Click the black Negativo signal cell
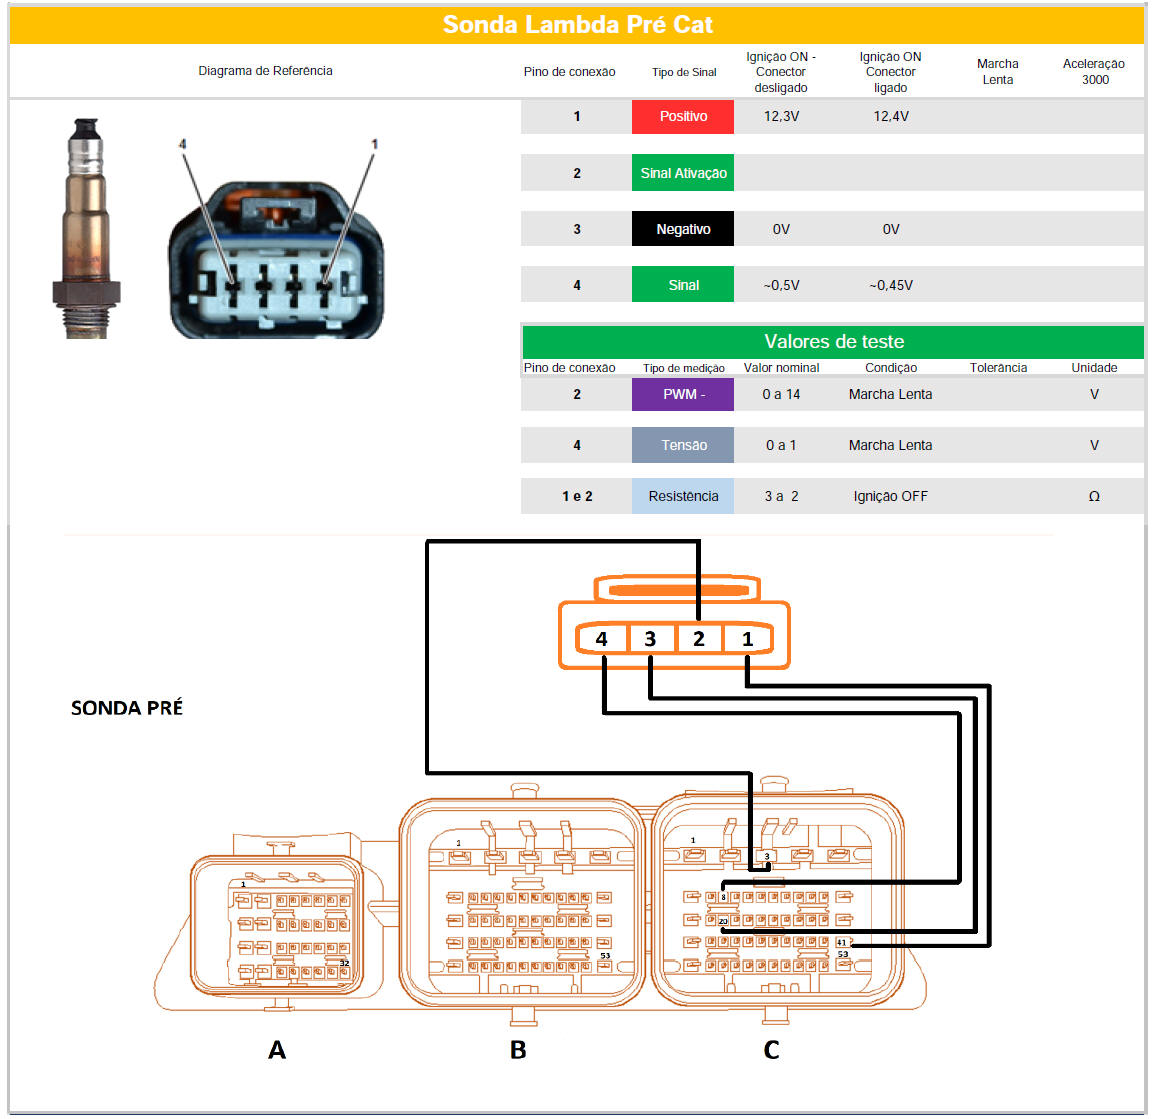 tap(683, 229)
